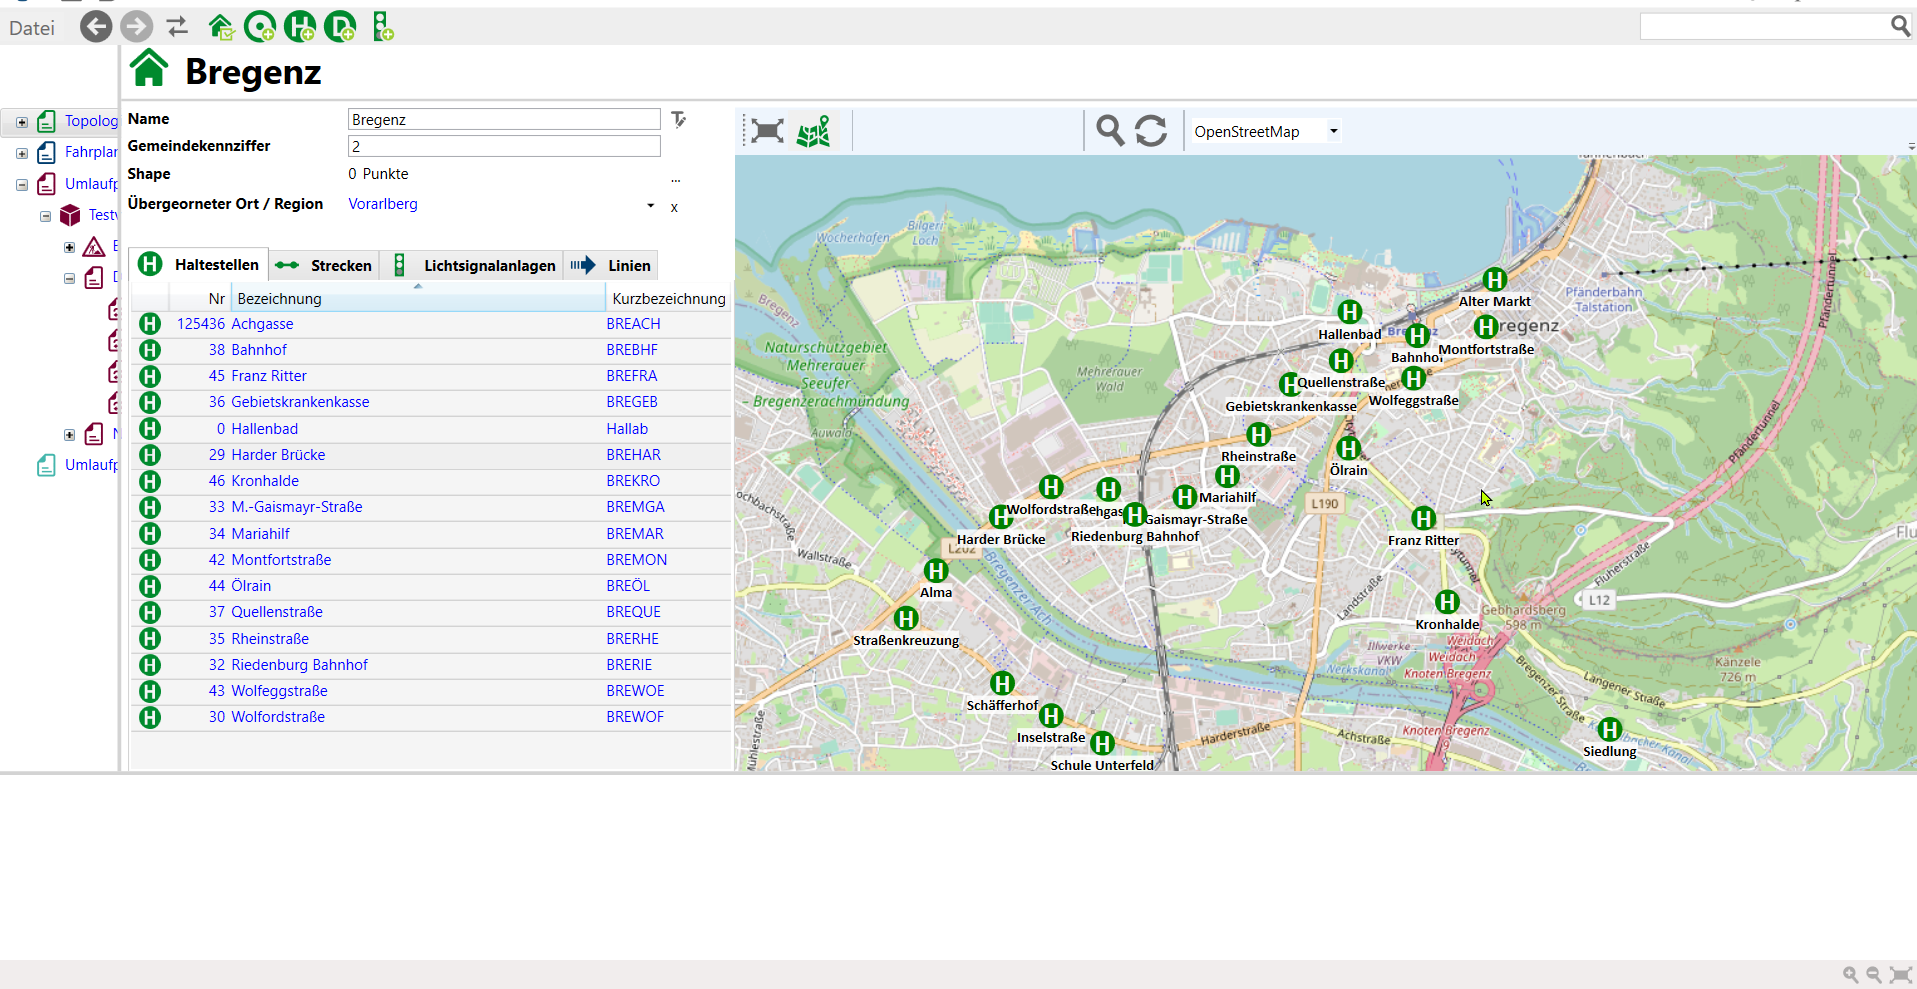Expand the Fahrplan tree node
Screen dimensions: 1917x989
click(x=22, y=153)
